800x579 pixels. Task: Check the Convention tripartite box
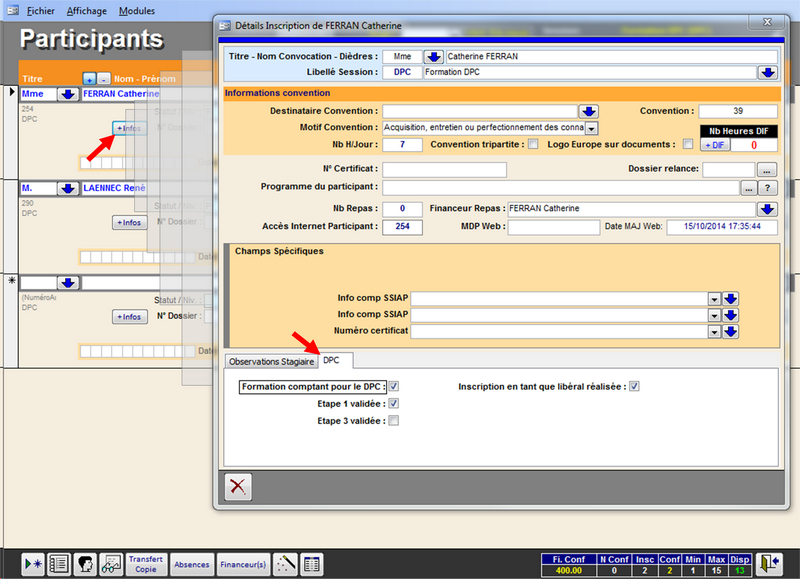[533, 145]
